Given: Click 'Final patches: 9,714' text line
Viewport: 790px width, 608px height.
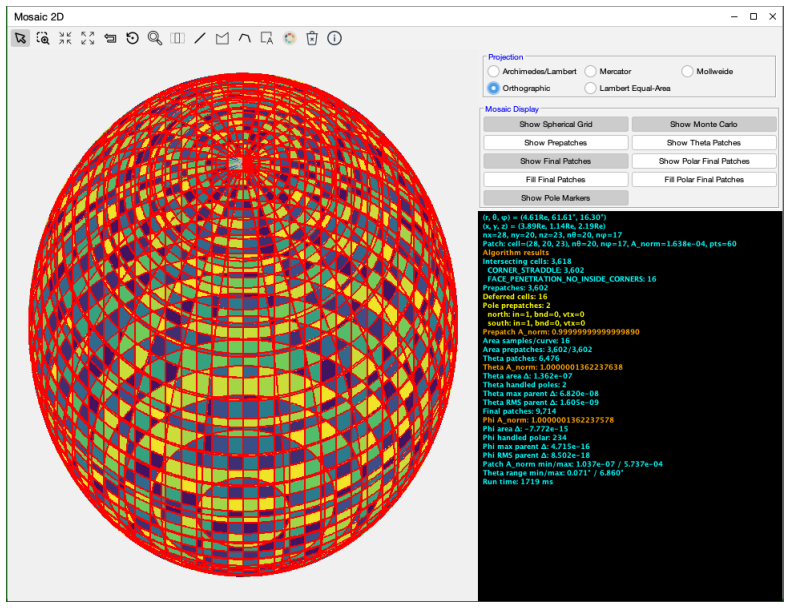Looking at the screenshot, I should (x=519, y=411).
